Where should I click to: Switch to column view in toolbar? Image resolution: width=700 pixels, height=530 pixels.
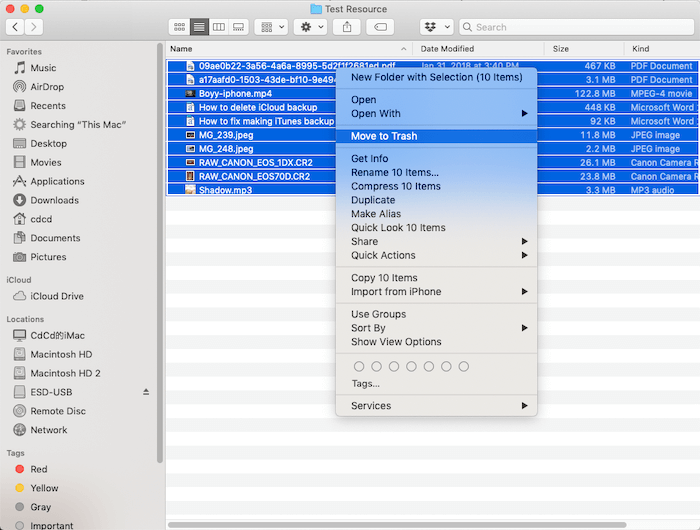pyautogui.click(x=219, y=27)
